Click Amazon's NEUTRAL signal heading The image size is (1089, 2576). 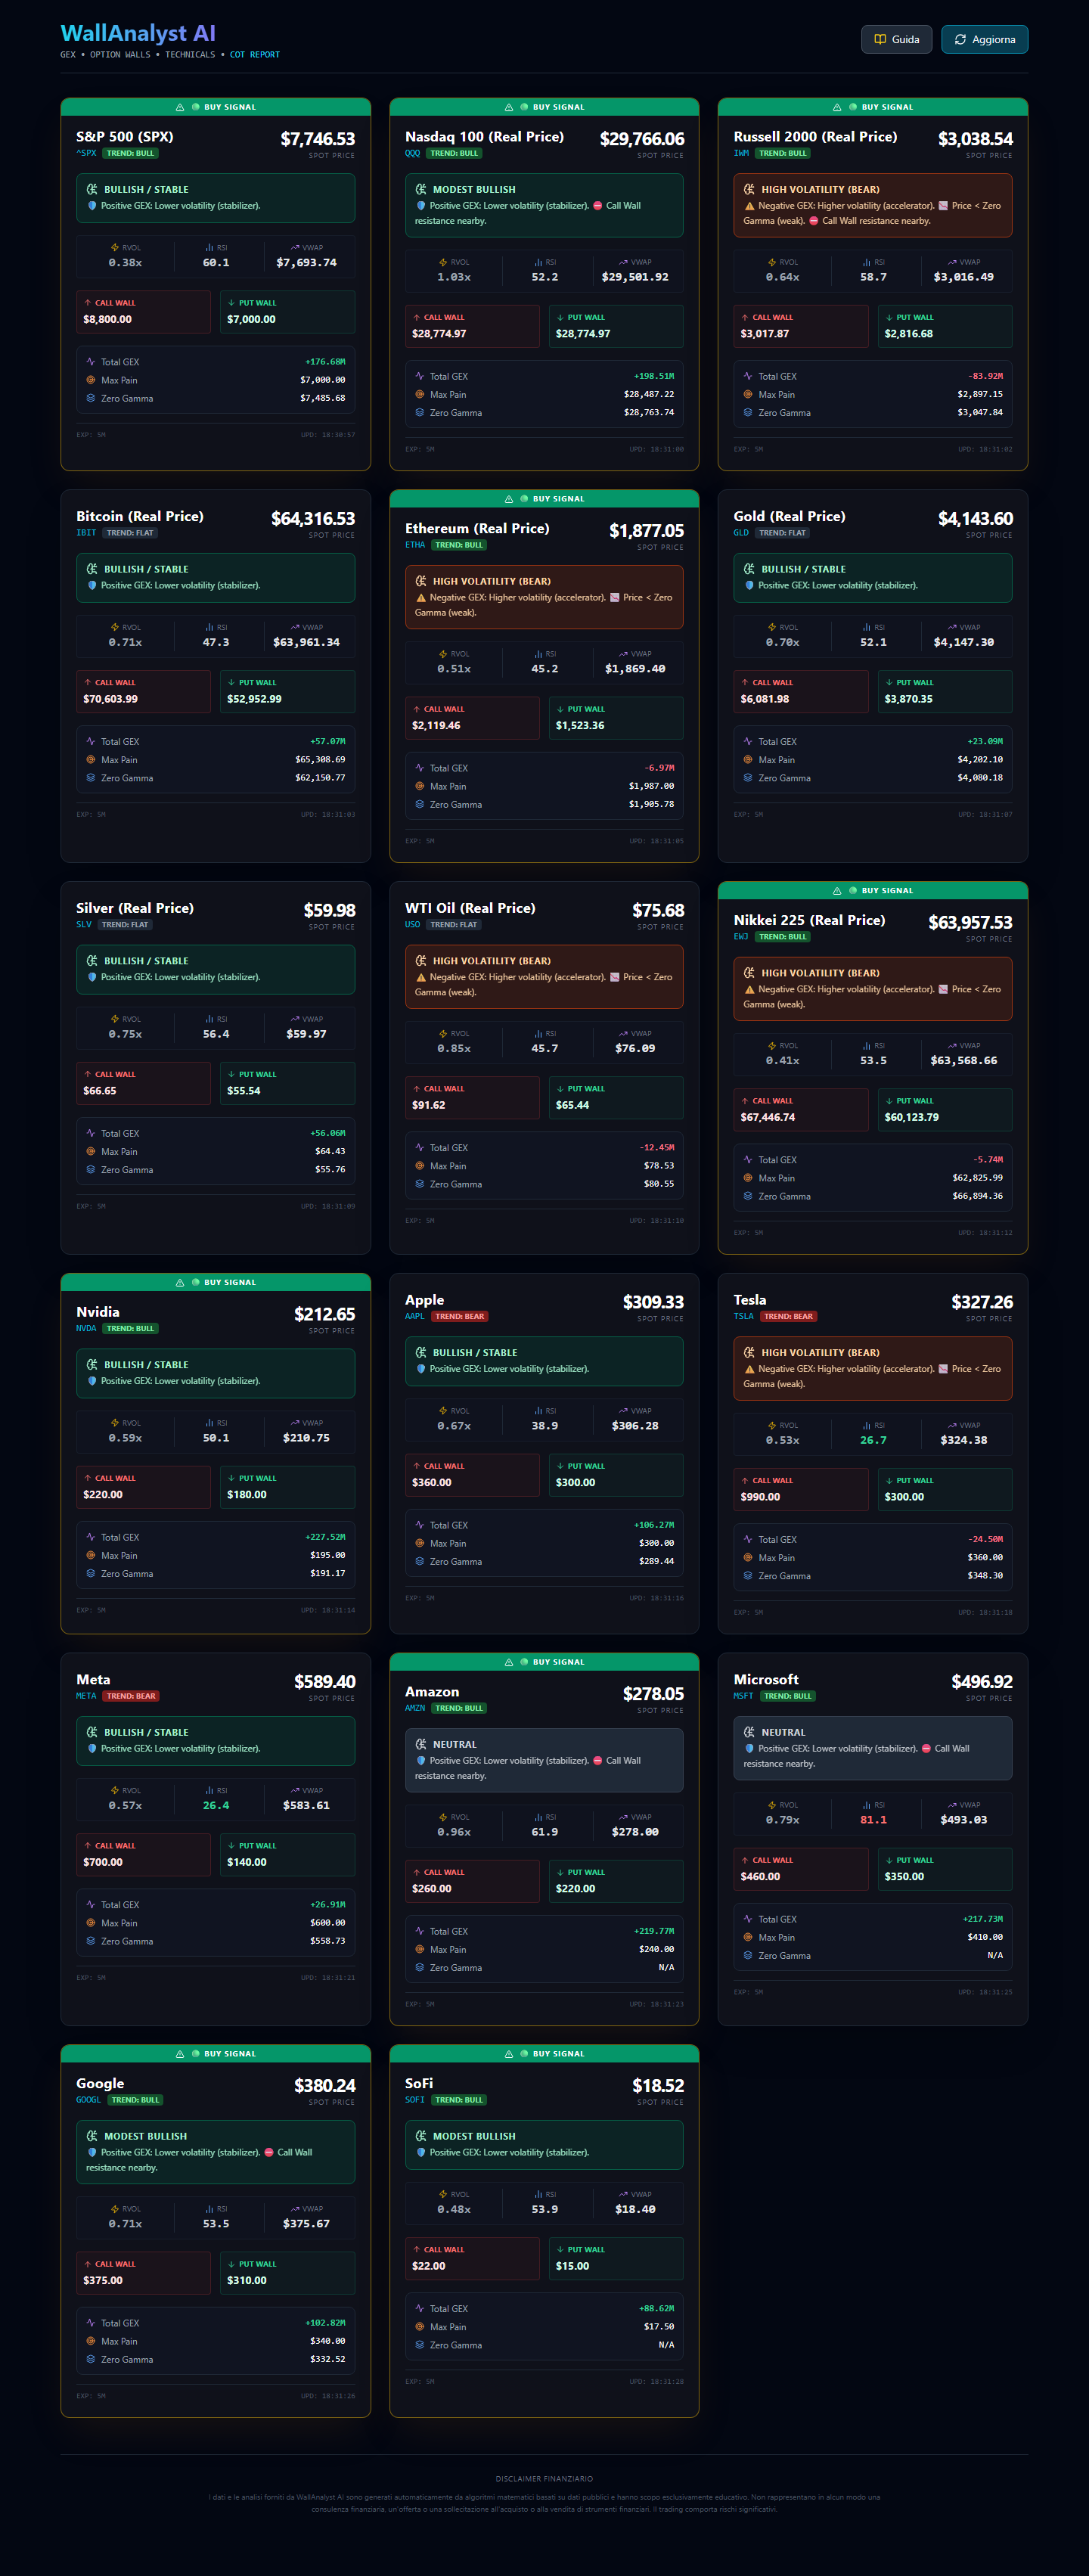tap(455, 1744)
